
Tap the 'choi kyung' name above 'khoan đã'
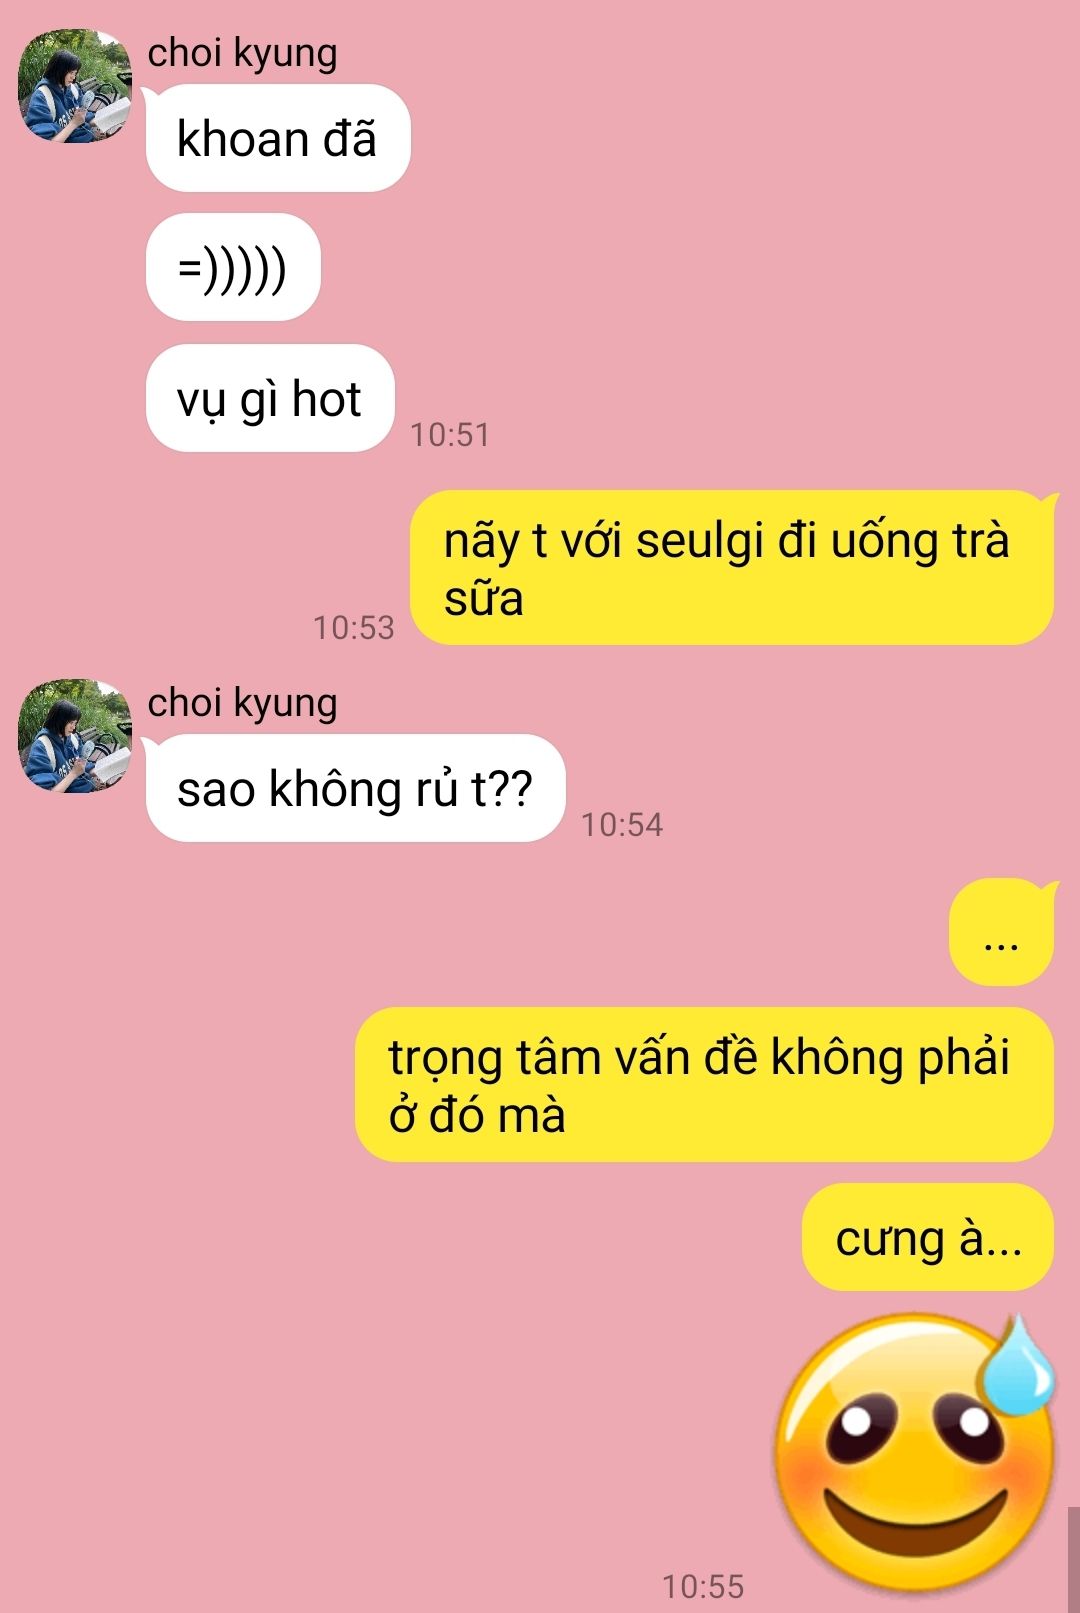tap(242, 52)
